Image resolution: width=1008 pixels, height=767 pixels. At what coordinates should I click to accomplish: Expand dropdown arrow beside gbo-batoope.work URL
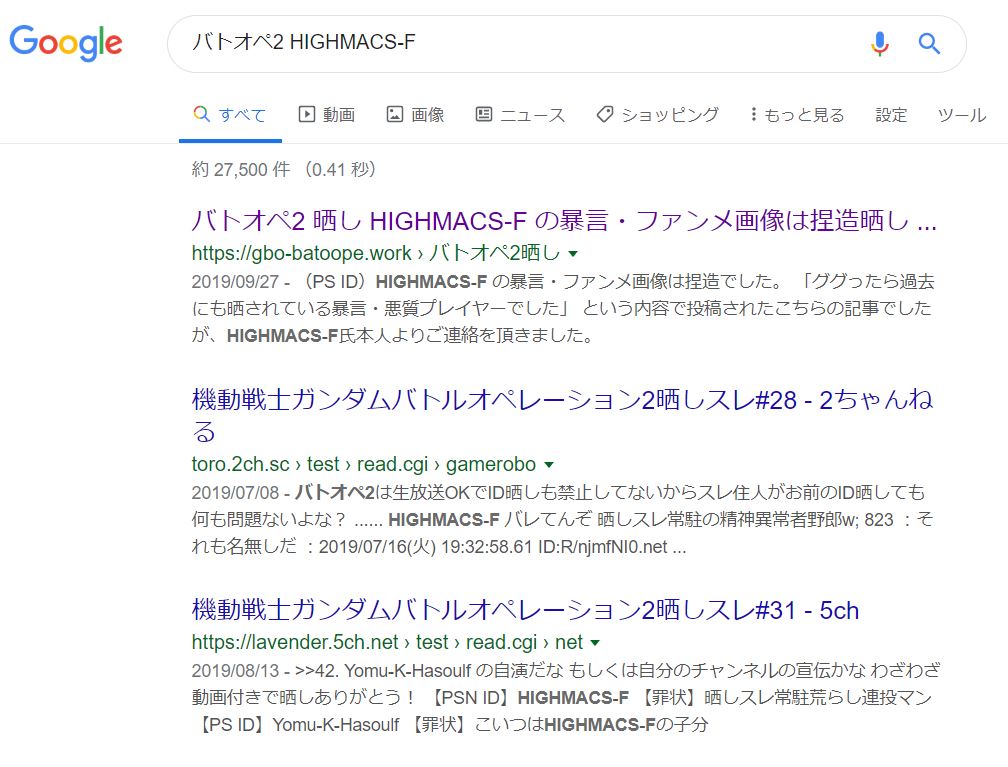coord(573,253)
